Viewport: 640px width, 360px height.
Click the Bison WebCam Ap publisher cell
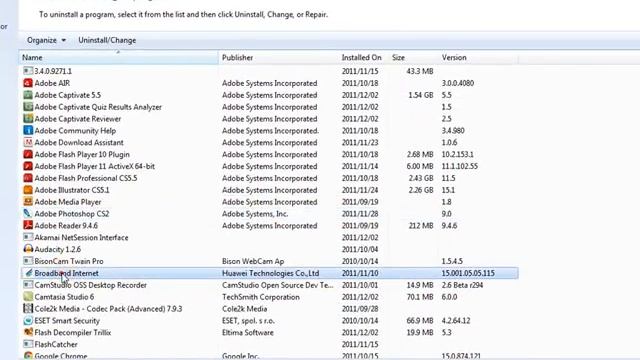coord(253,261)
